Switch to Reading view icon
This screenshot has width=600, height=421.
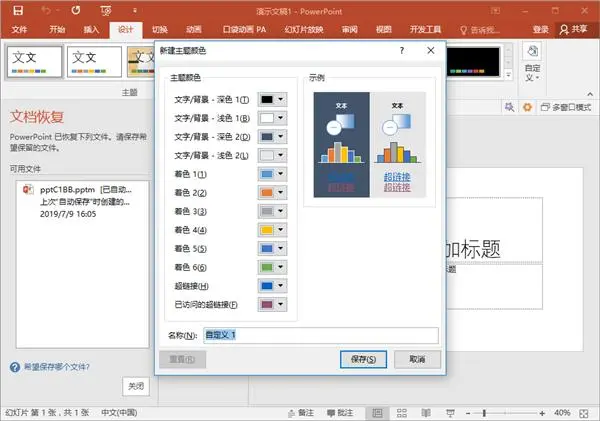click(426, 413)
